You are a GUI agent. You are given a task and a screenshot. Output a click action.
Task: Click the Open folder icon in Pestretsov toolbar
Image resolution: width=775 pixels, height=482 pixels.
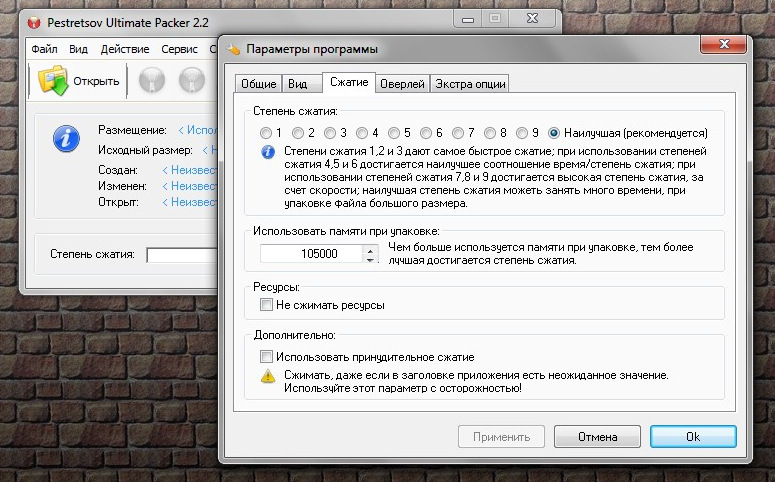point(53,80)
